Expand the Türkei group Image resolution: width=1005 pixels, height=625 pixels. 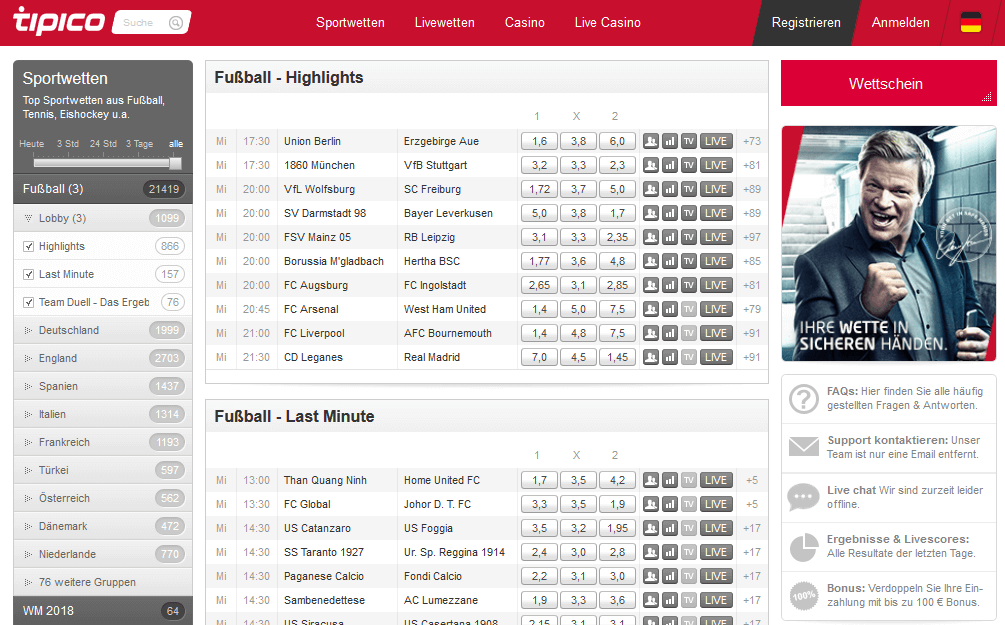coord(103,471)
